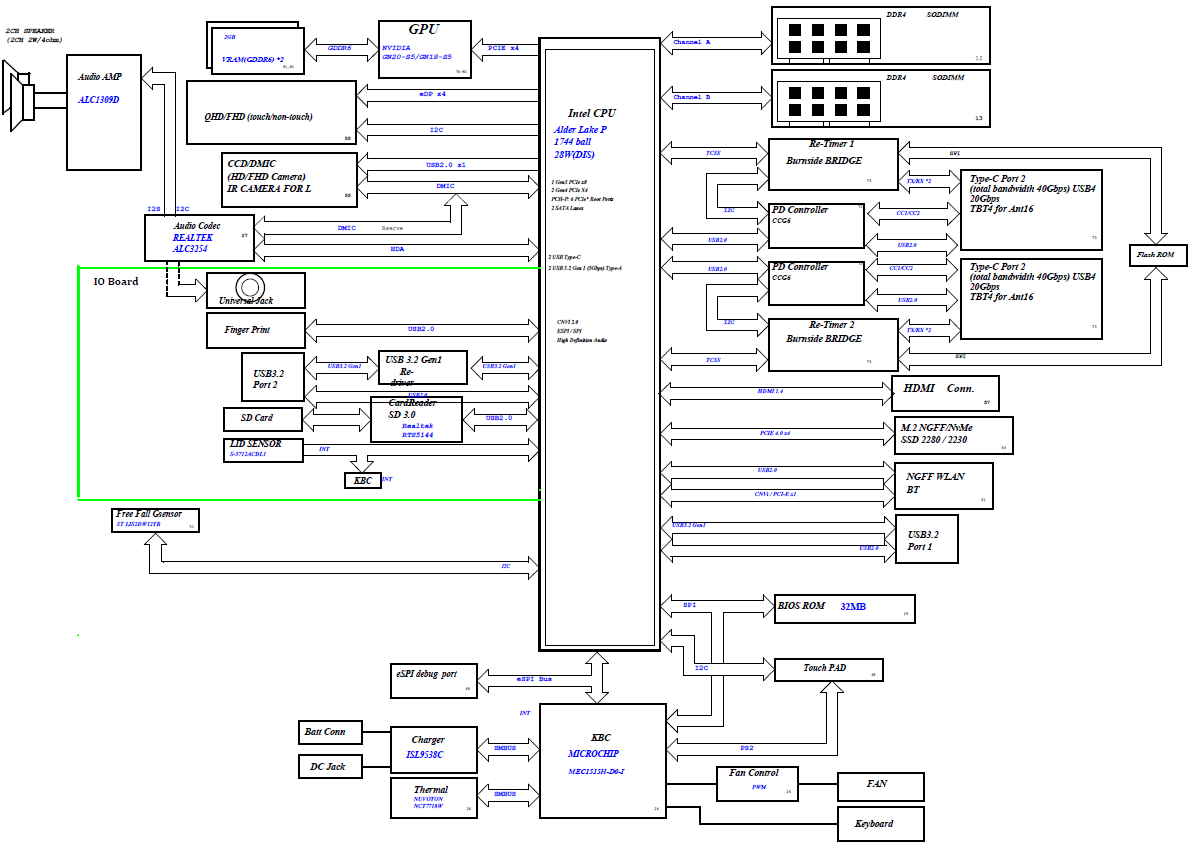
Task: Select the NVIDIA GPU block
Action: point(424,48)
